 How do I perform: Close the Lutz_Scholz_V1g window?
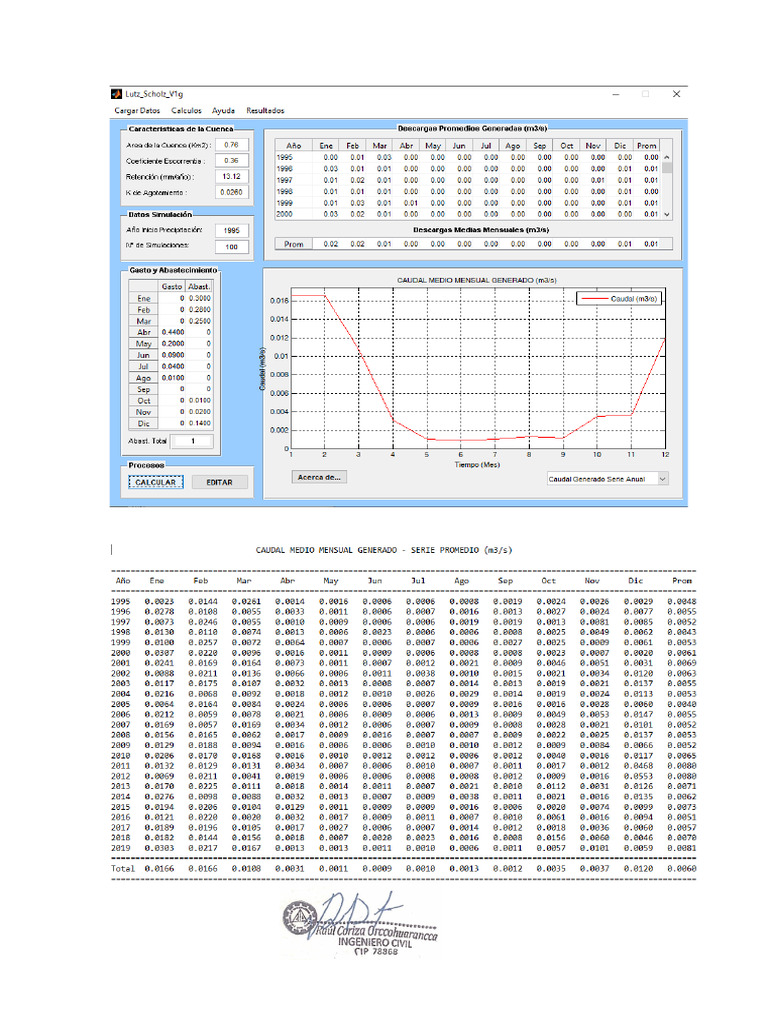pos(676,93)
